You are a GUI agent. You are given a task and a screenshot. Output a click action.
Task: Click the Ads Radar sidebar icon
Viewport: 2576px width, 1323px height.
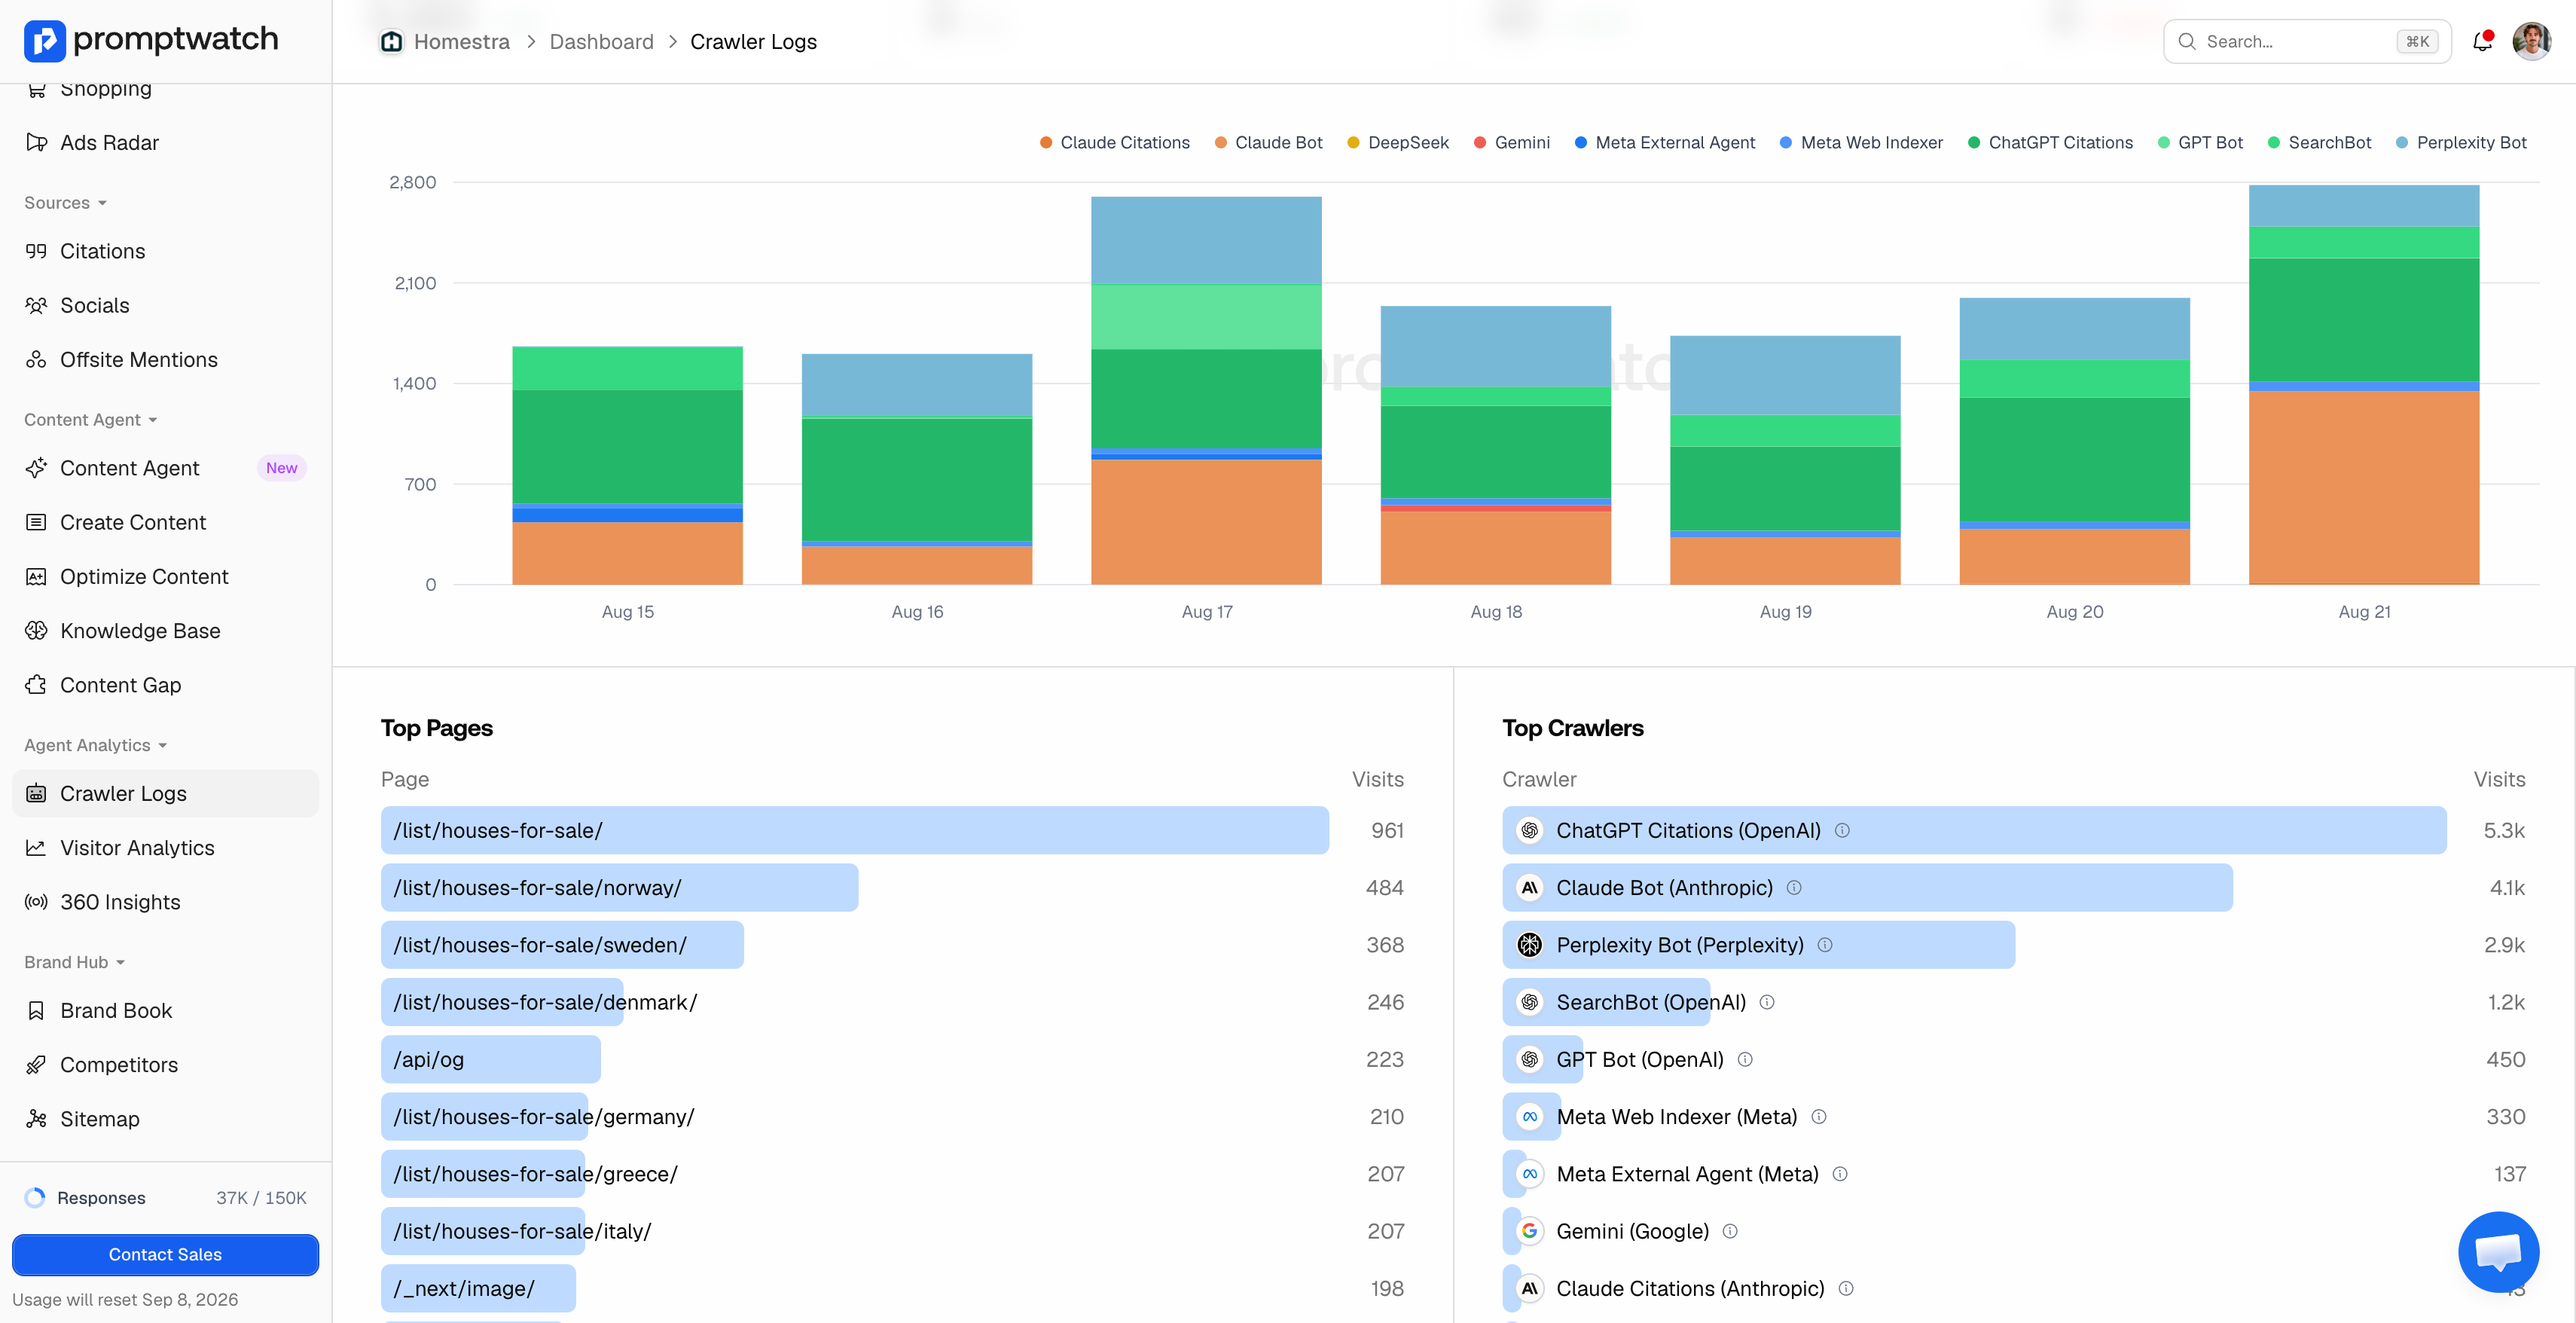[x=37, y=142]
